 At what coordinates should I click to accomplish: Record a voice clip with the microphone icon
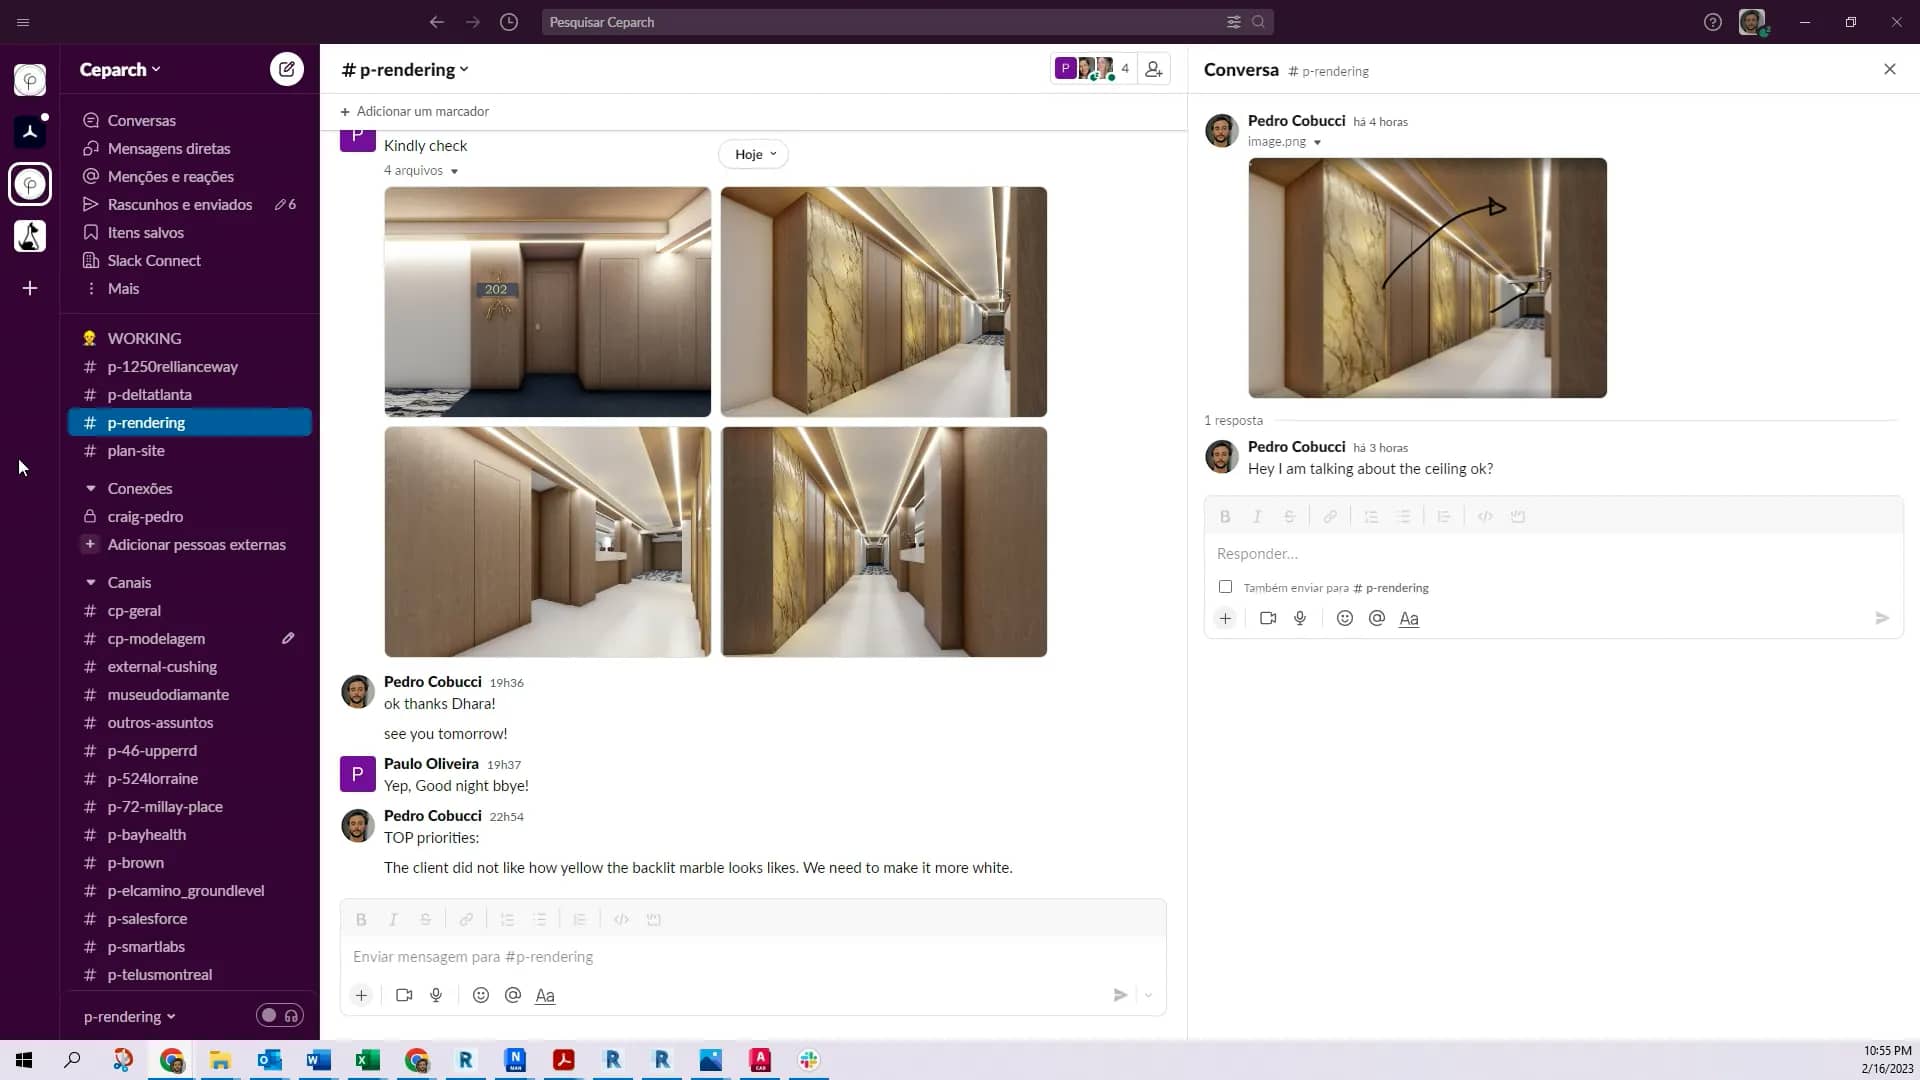tap(435, 995)
